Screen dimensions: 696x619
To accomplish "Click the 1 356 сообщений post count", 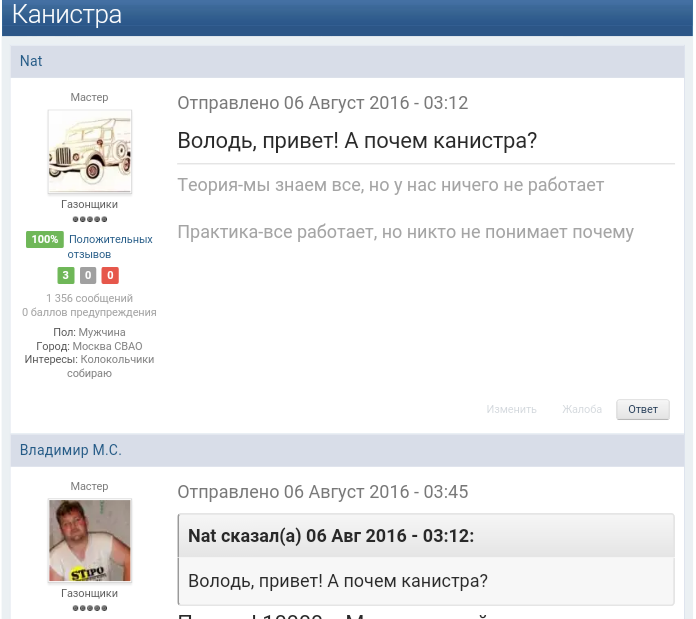I will 89,298.
